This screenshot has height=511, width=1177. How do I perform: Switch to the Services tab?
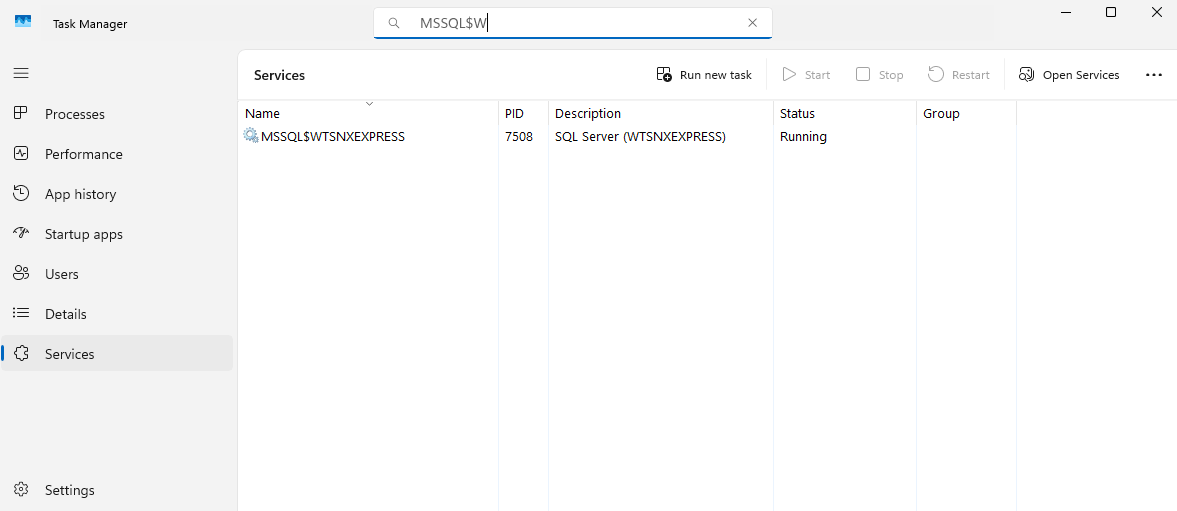tap(70, 354)
